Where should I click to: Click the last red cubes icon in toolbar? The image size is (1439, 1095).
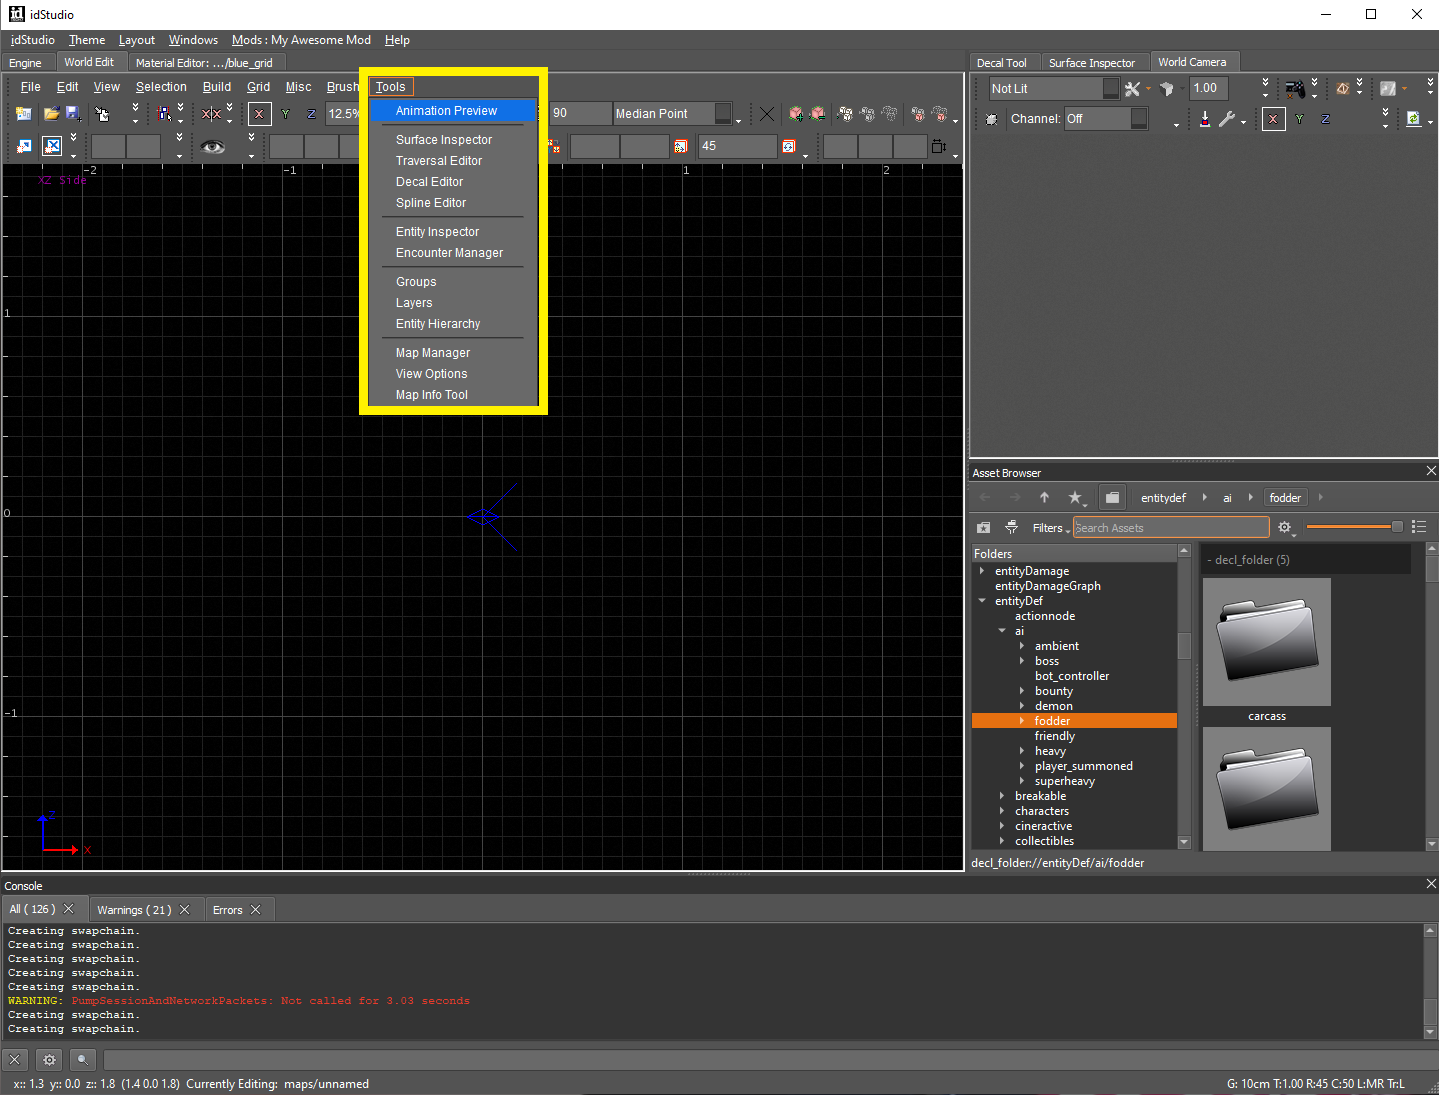coord(939,114)
